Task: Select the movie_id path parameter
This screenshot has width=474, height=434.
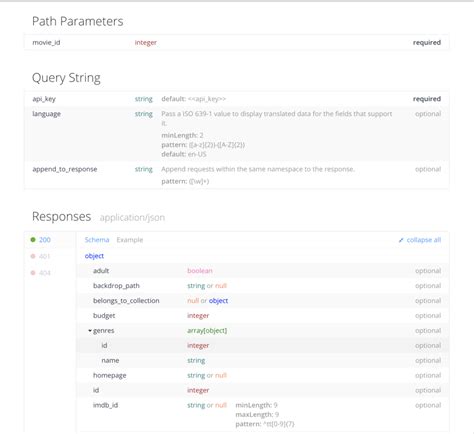Action: coord(46,42)
